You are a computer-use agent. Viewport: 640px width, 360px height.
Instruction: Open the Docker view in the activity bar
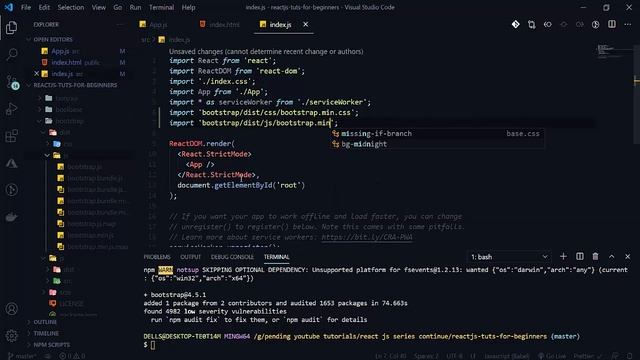pos(11,217)
